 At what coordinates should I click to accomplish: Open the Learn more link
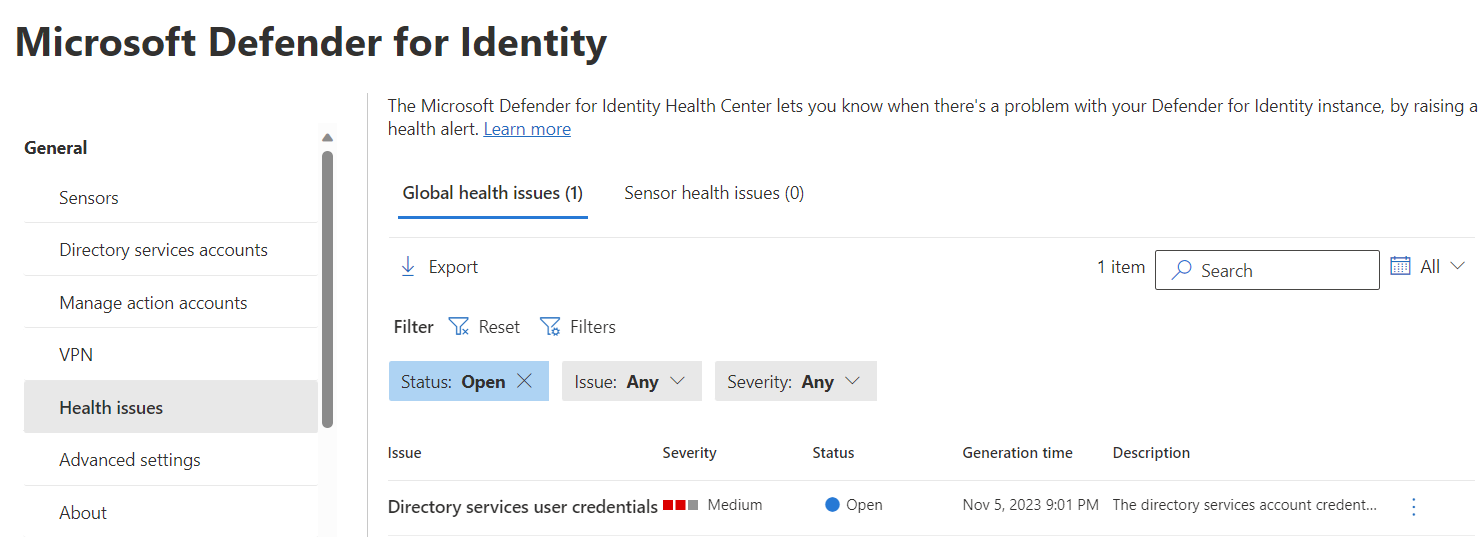coord(527,129)
